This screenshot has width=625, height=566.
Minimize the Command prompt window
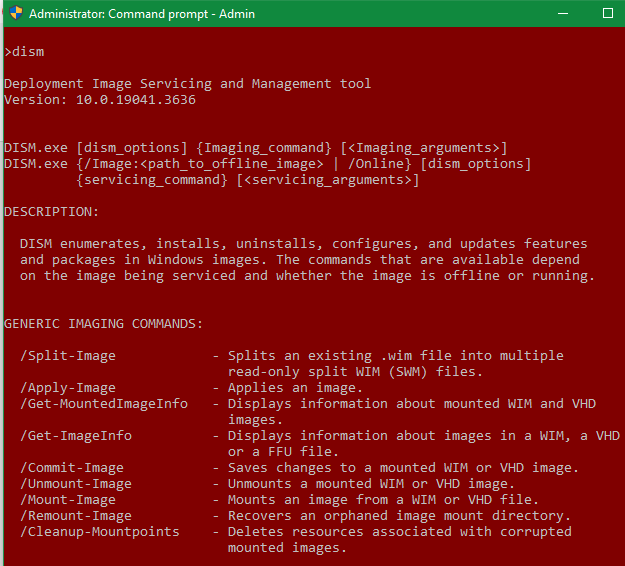point(563,14)
